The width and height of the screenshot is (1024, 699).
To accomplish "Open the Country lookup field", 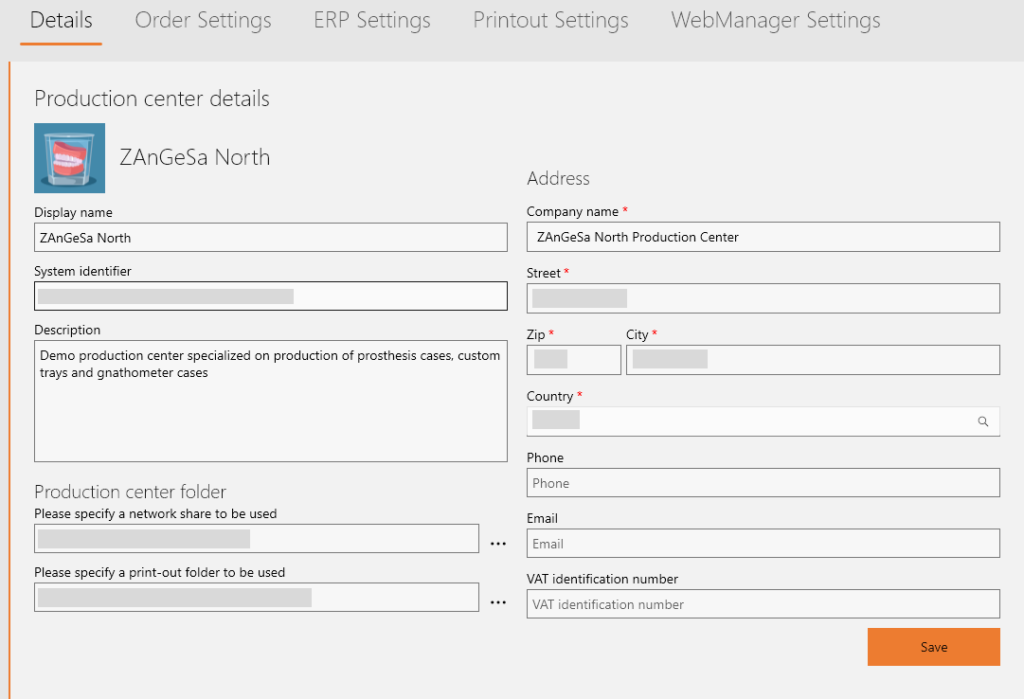I will (763, 421).
